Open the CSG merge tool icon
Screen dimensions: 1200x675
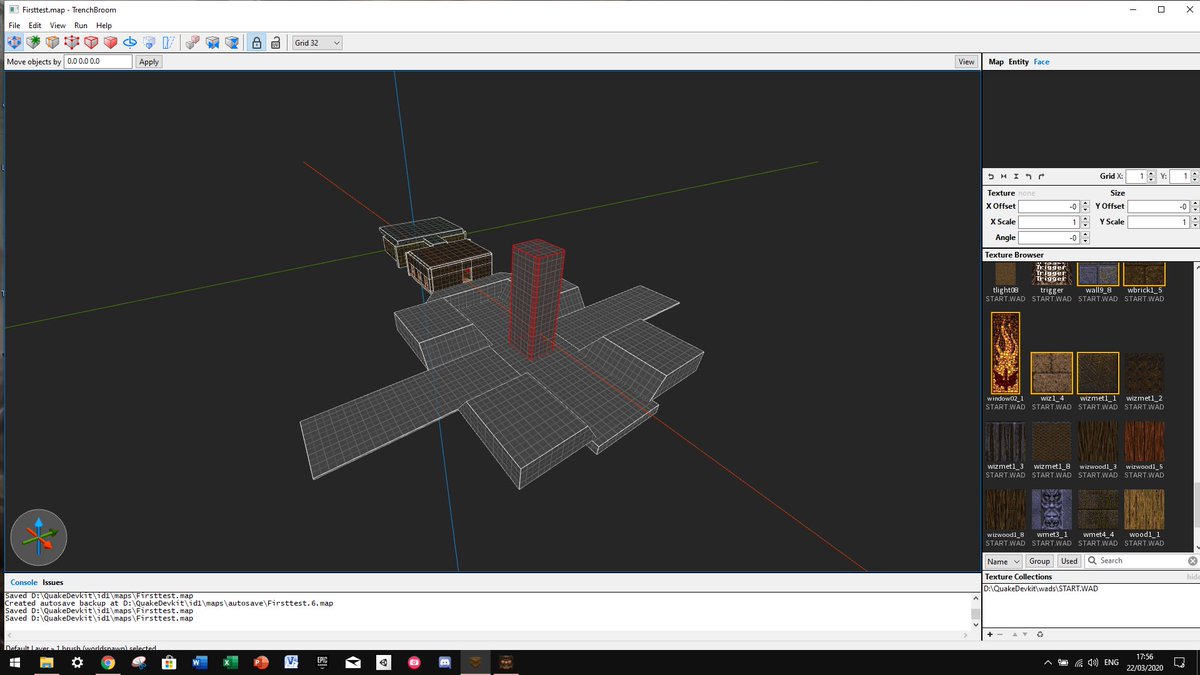coord(90,42)
